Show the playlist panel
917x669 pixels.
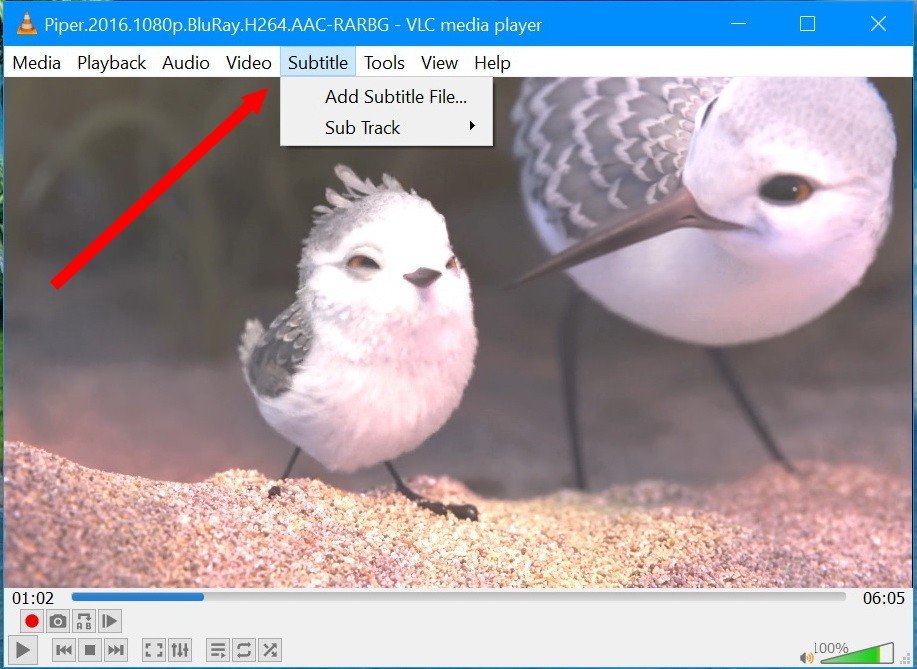[x=218, y=650]
